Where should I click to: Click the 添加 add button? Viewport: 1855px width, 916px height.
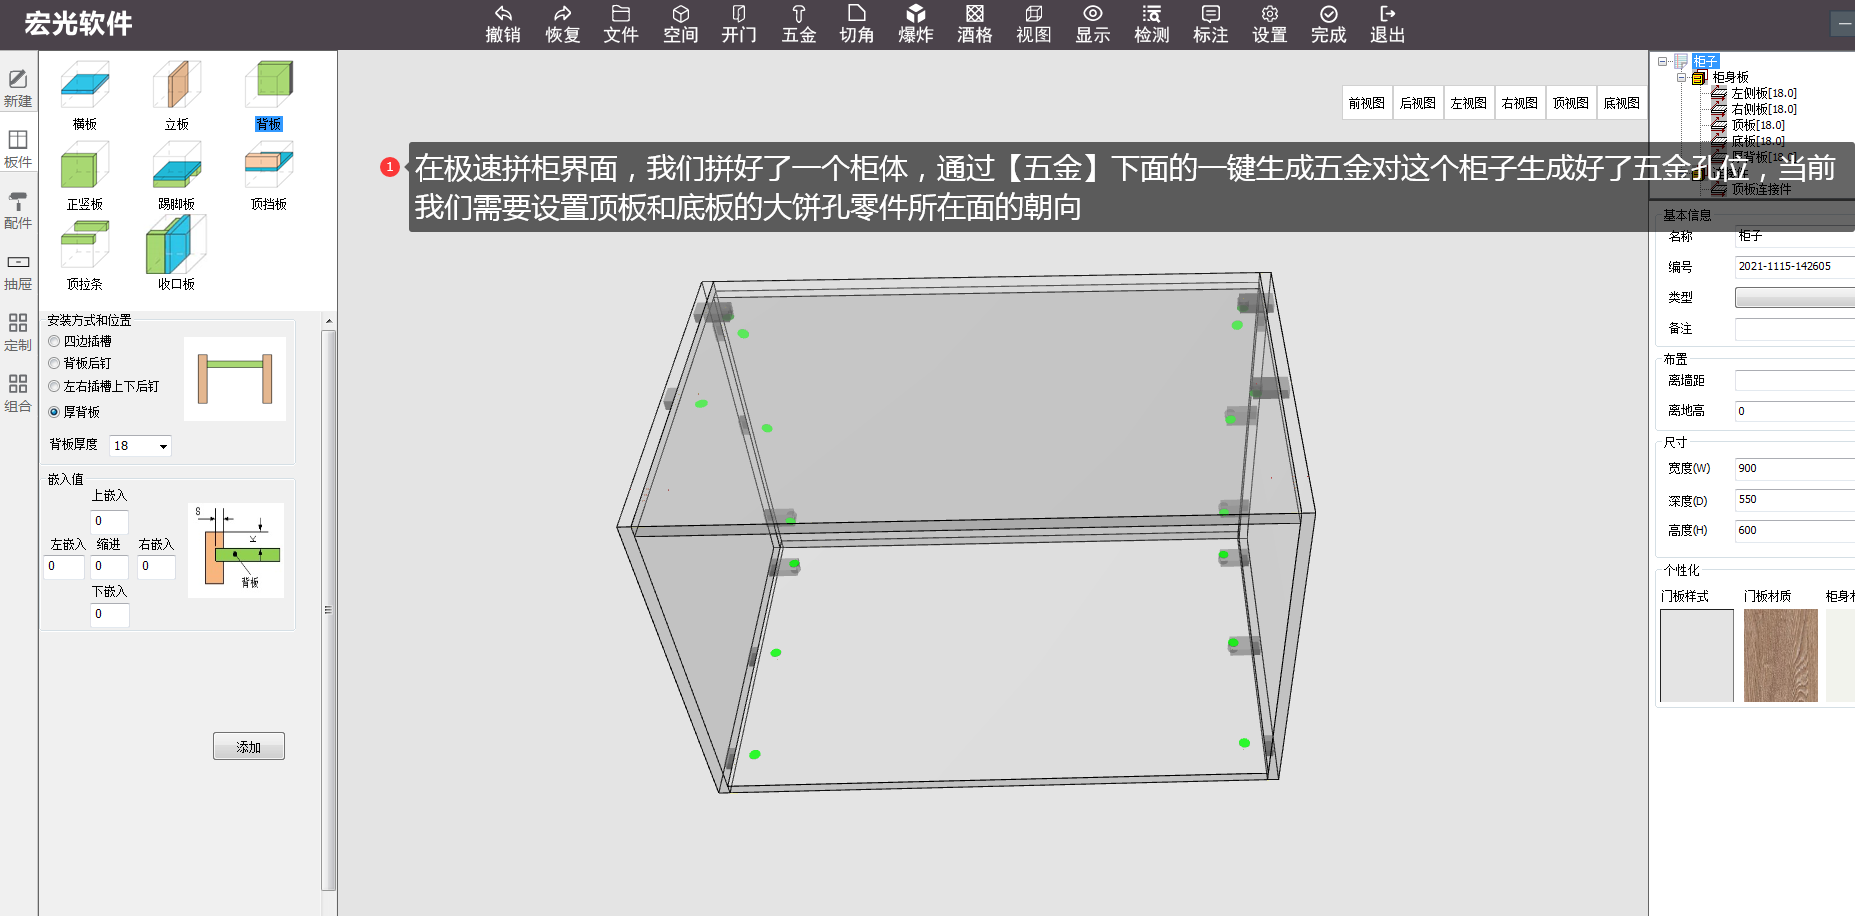[x=249, y=746]
